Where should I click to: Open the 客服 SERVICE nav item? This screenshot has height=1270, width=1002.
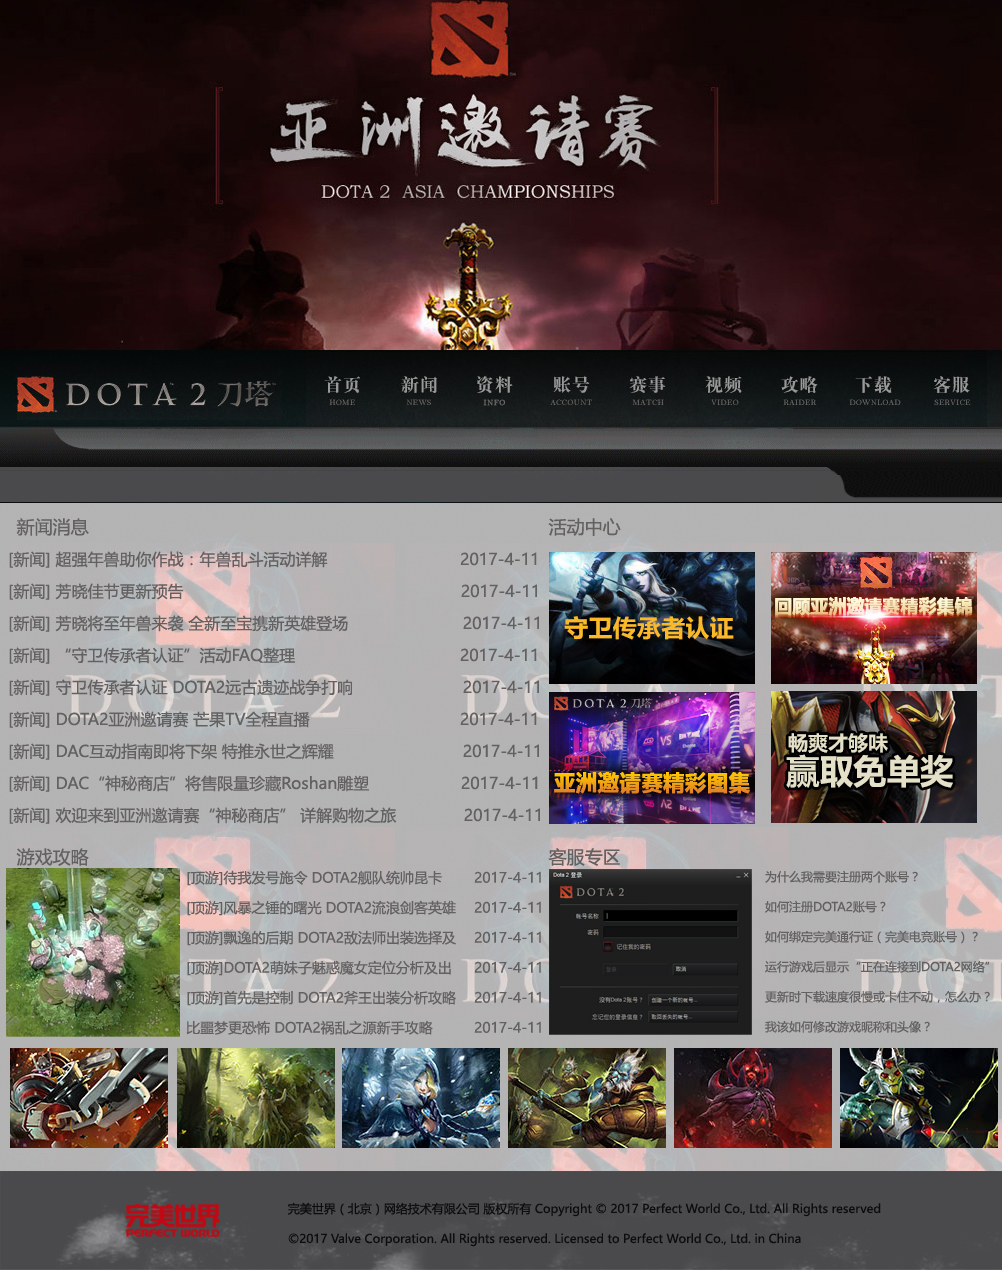click(x=951, y=390)
